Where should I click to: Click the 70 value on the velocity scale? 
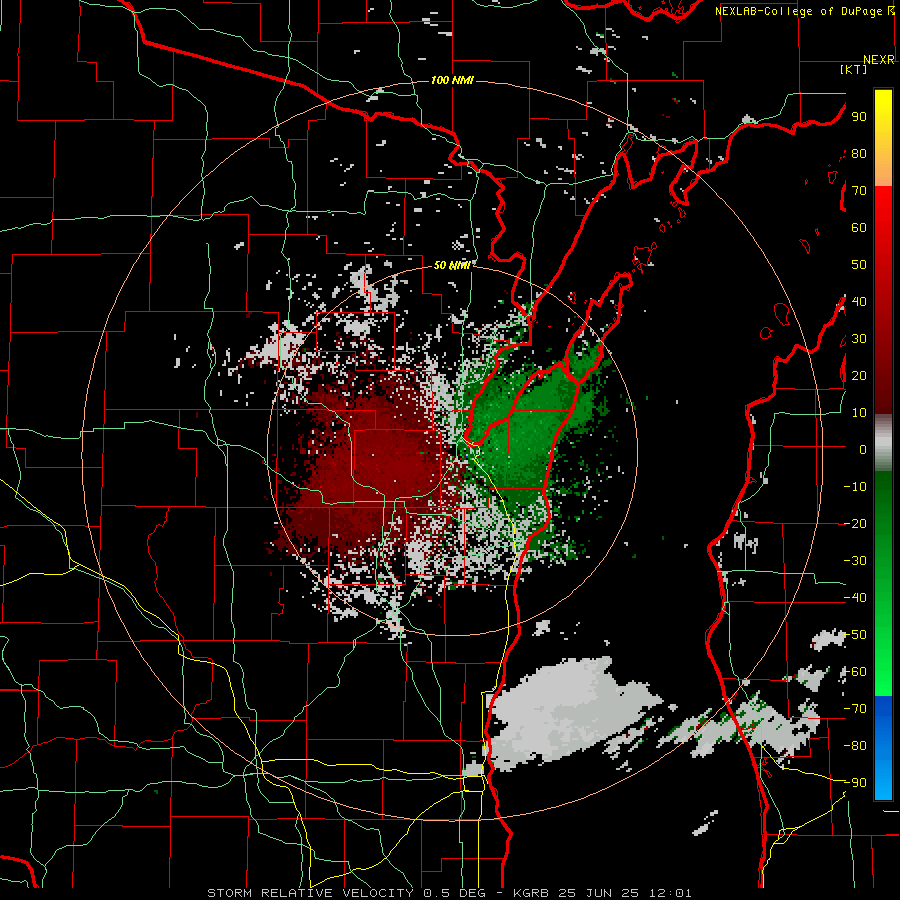point(859,191)
